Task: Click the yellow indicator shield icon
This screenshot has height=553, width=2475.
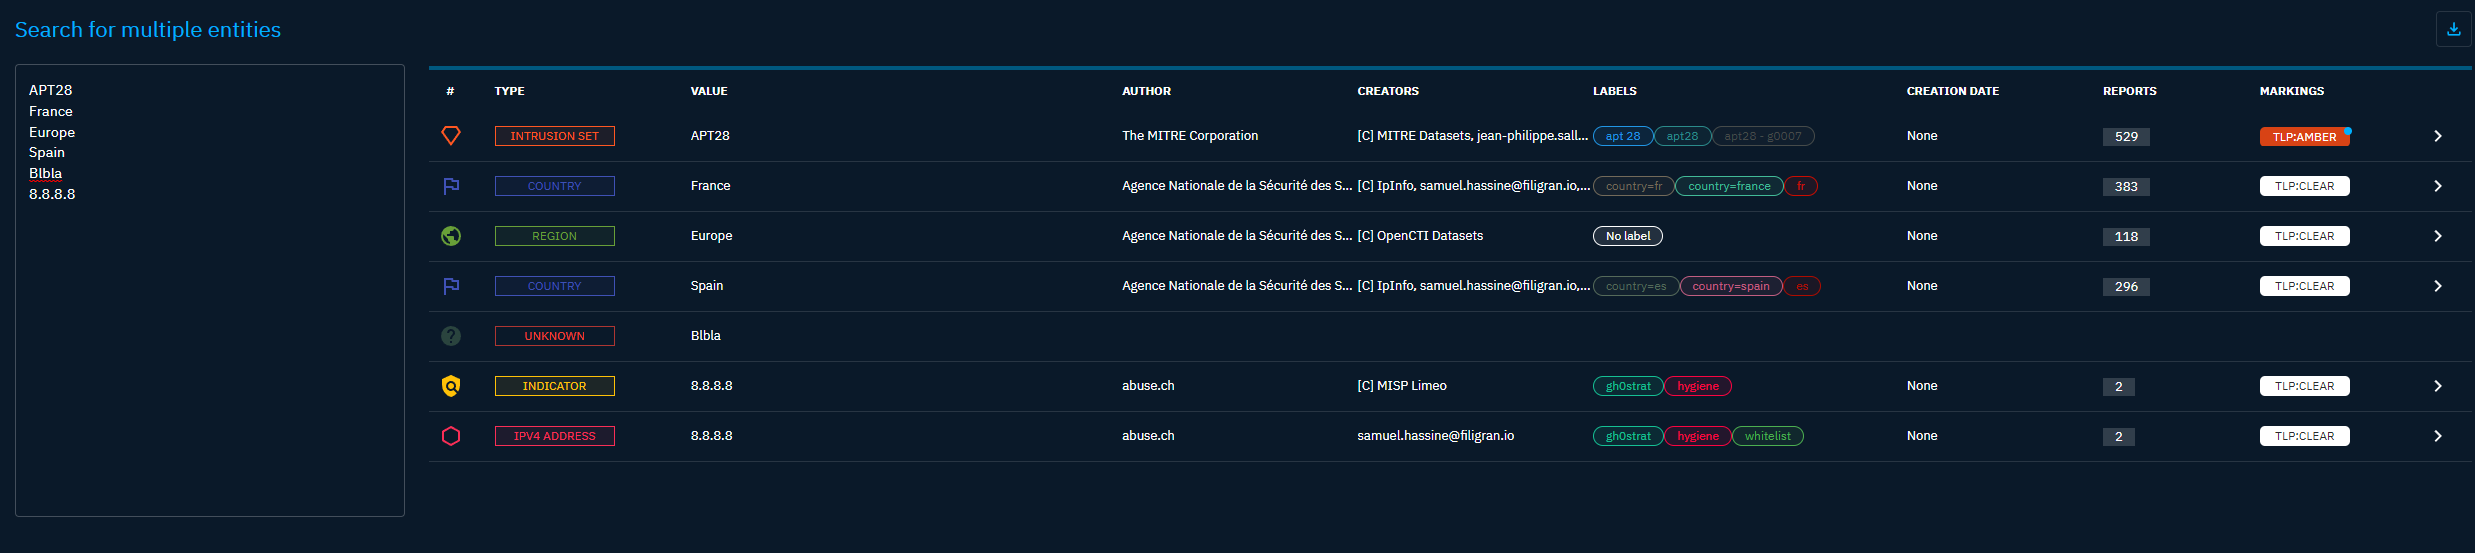Action: 451,386
